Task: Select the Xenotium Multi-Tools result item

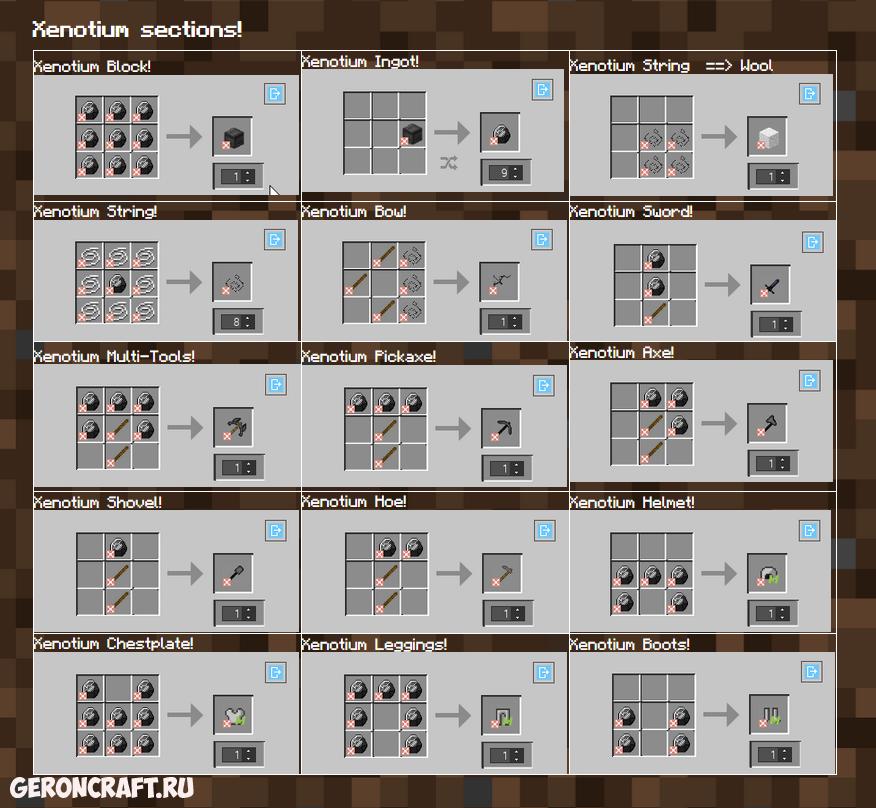Action: pyautogui.click(x=233, y=427)
